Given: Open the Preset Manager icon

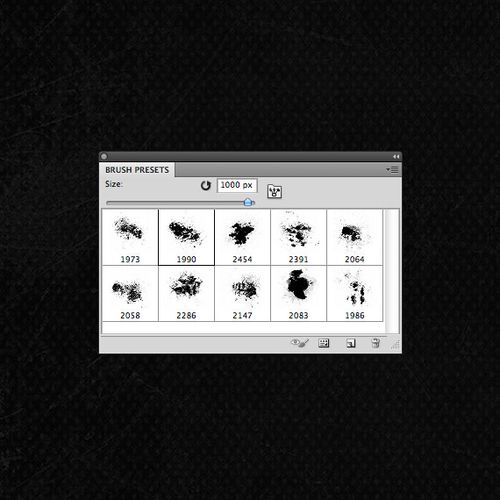Looking at the screenshot, I should 324,343.
